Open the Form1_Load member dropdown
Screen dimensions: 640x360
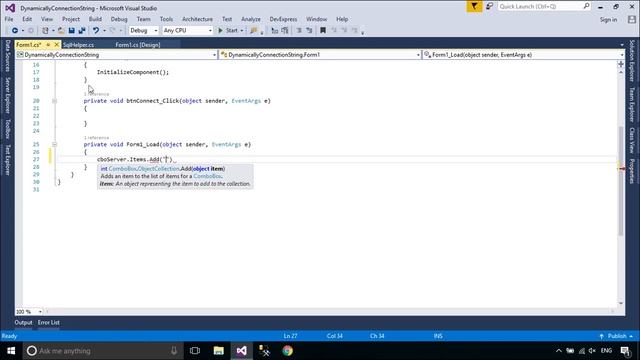click(x=524, y=55)
